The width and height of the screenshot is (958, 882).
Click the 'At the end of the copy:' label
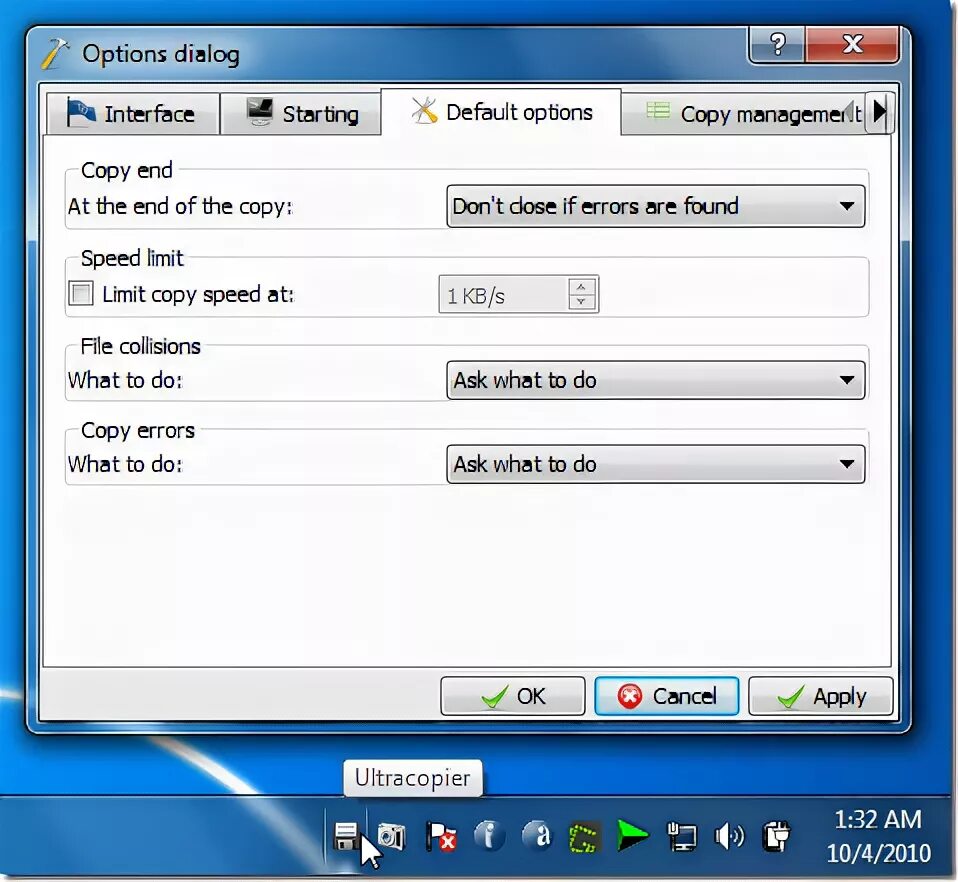pyautogui.click(x=180, y=206)
